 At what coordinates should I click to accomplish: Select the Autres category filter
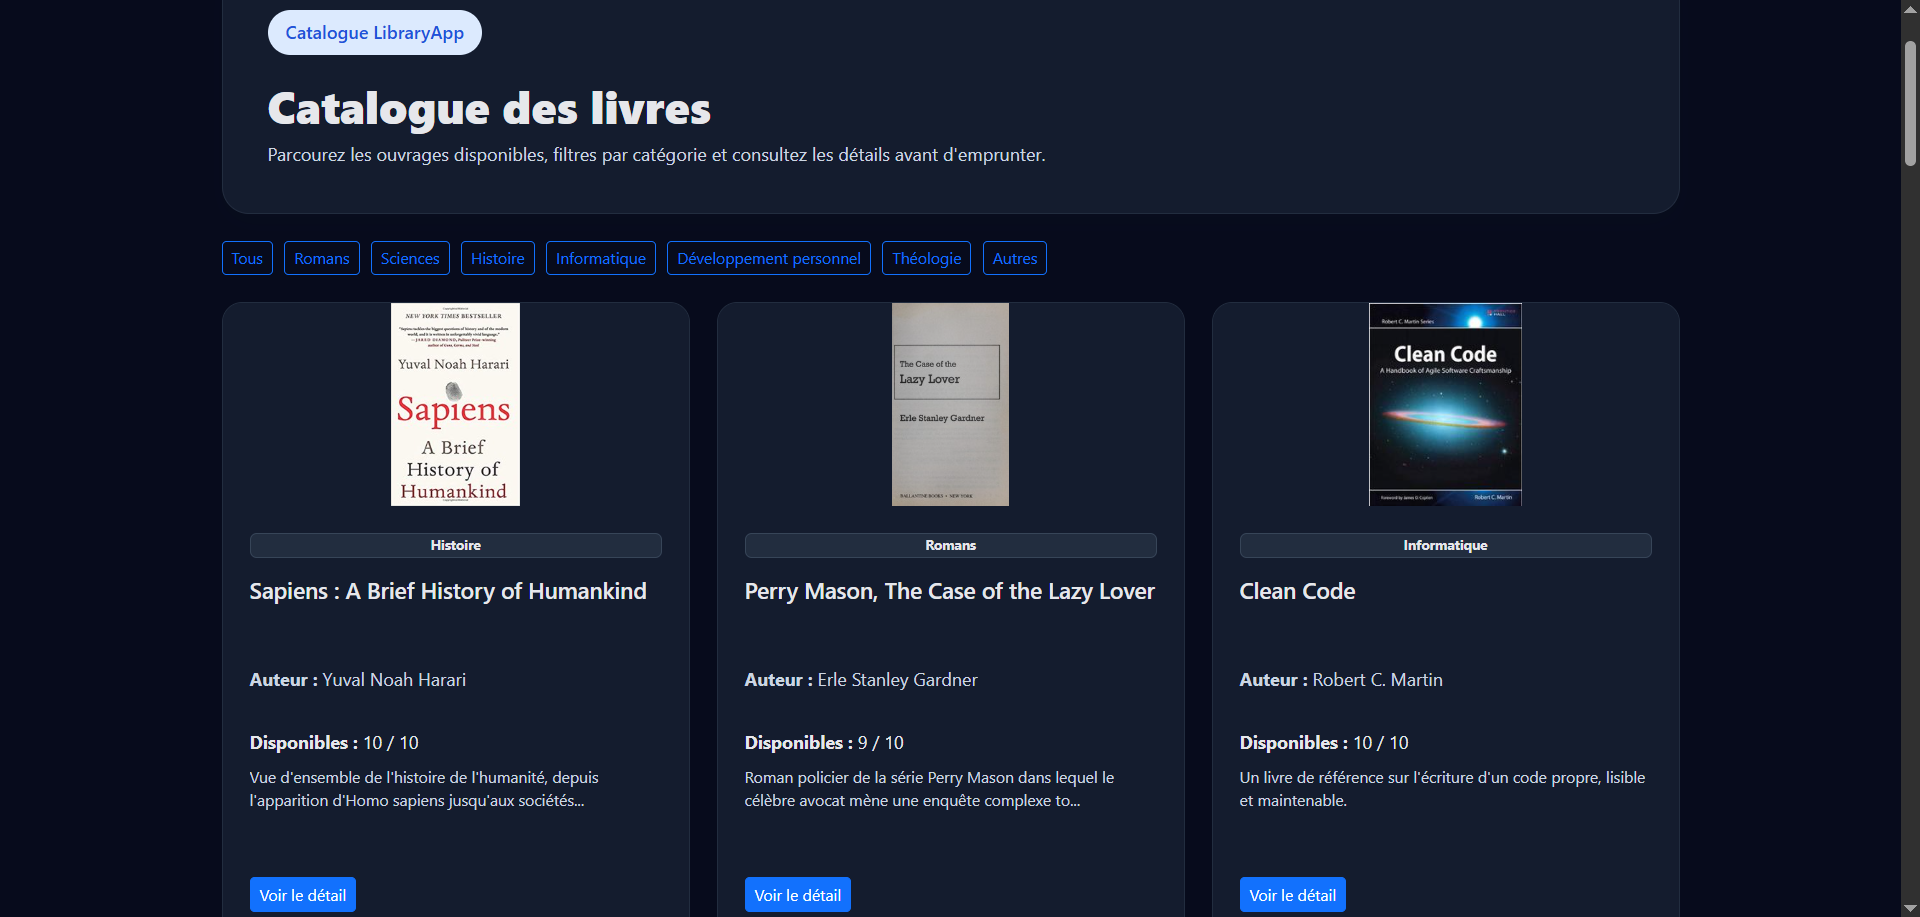[x=1015, y=258]
